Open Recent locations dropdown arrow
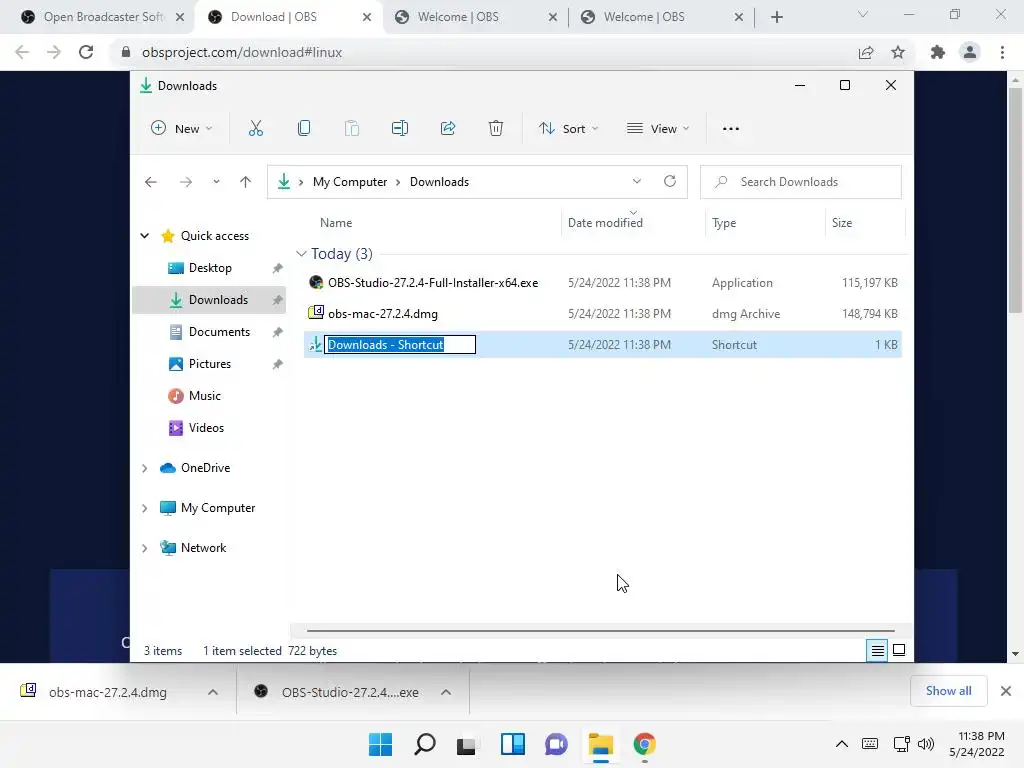This screenshot has height=768, width=1024. click(x=216, y=182)
